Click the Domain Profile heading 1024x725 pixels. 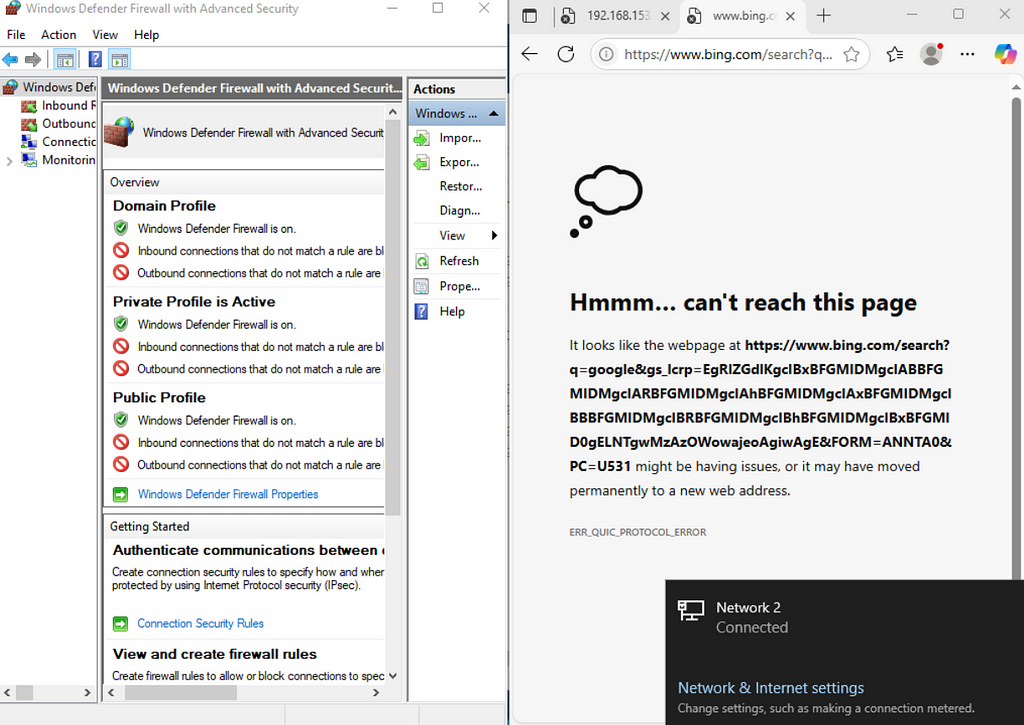(x=164, y=206)
